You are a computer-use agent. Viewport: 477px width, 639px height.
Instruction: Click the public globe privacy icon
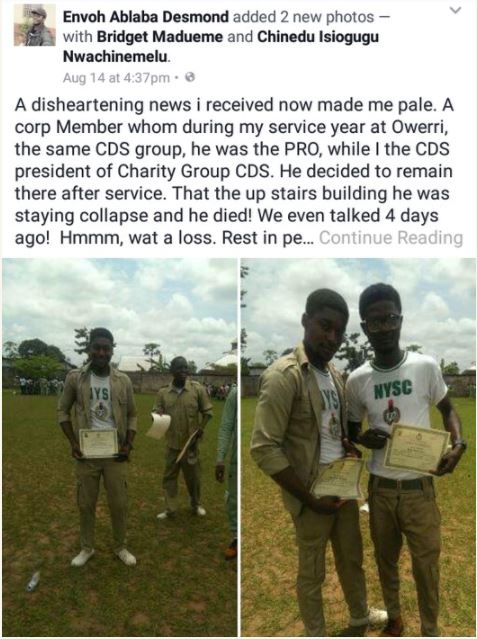pyautogui.click(x=190, y=77)
